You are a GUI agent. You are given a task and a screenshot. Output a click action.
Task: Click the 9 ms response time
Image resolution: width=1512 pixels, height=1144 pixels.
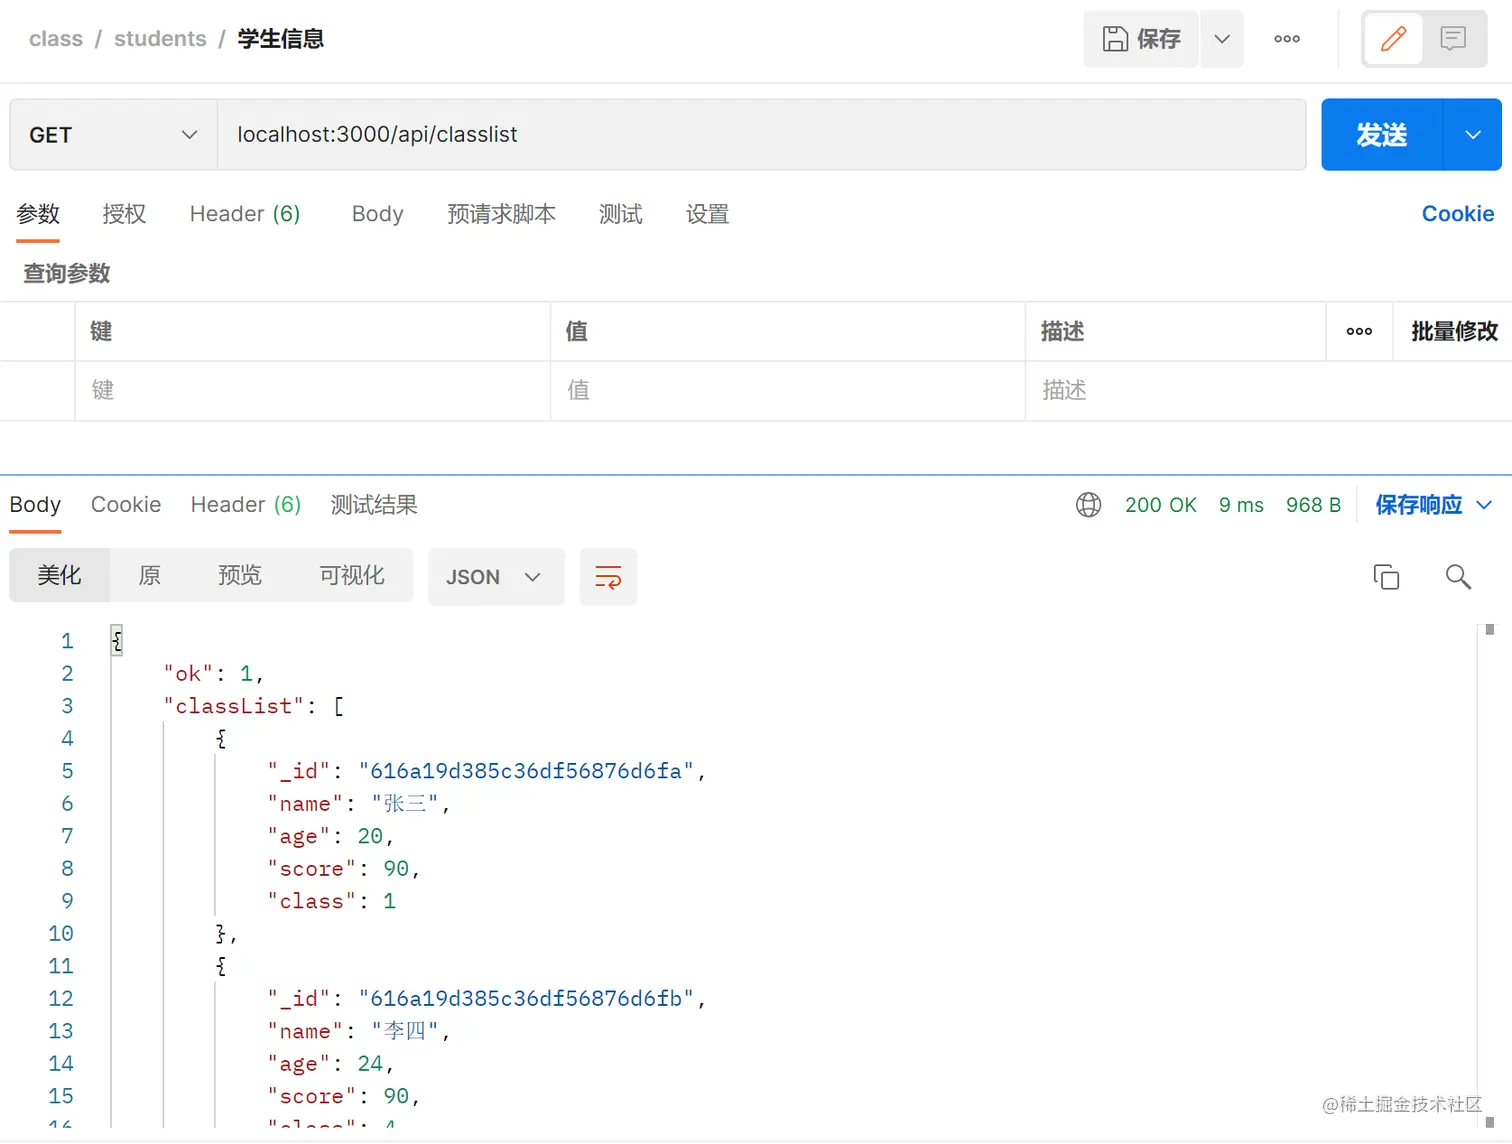(1241, 505)
